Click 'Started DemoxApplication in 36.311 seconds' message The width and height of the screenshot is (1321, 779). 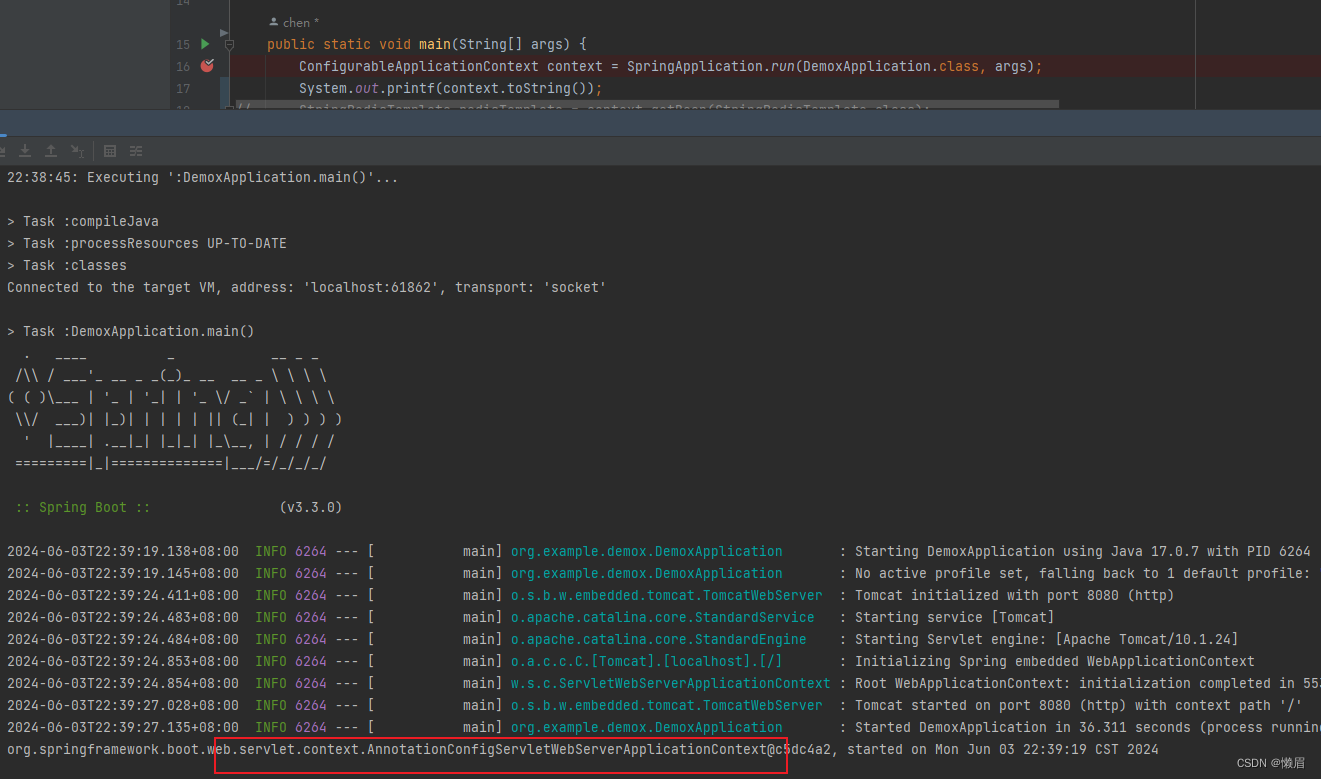[x=1087, y=727]
